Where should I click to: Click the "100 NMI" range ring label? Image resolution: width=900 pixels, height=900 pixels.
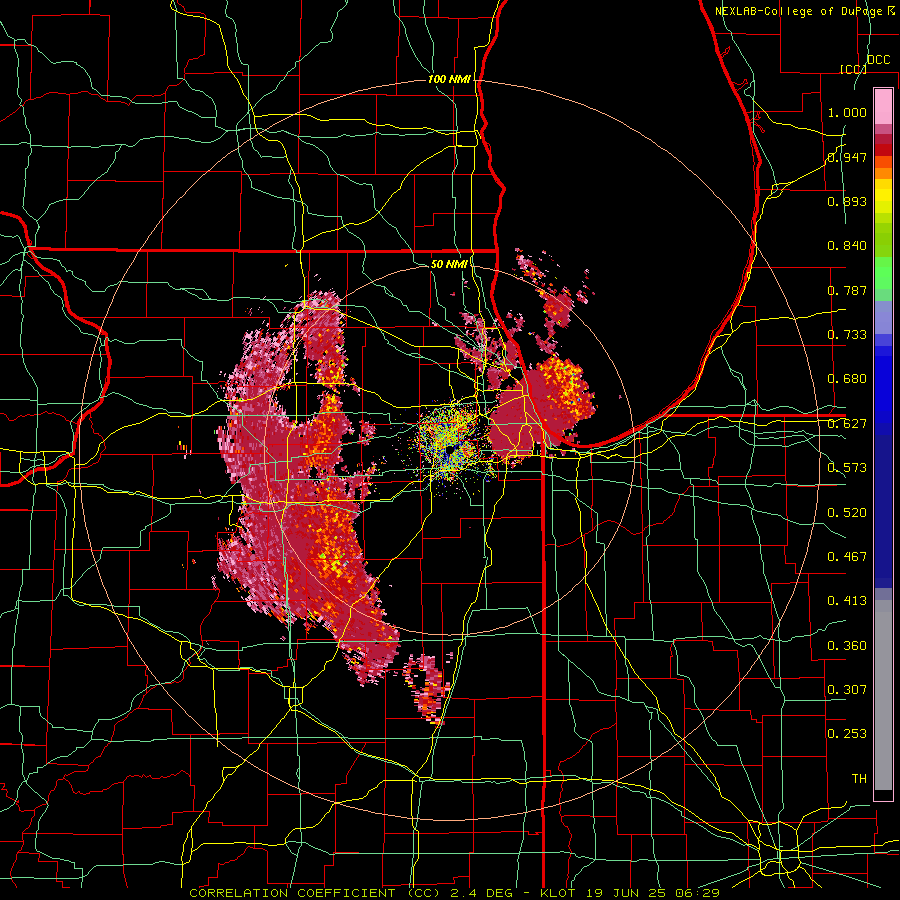click(x=449, y=79)
